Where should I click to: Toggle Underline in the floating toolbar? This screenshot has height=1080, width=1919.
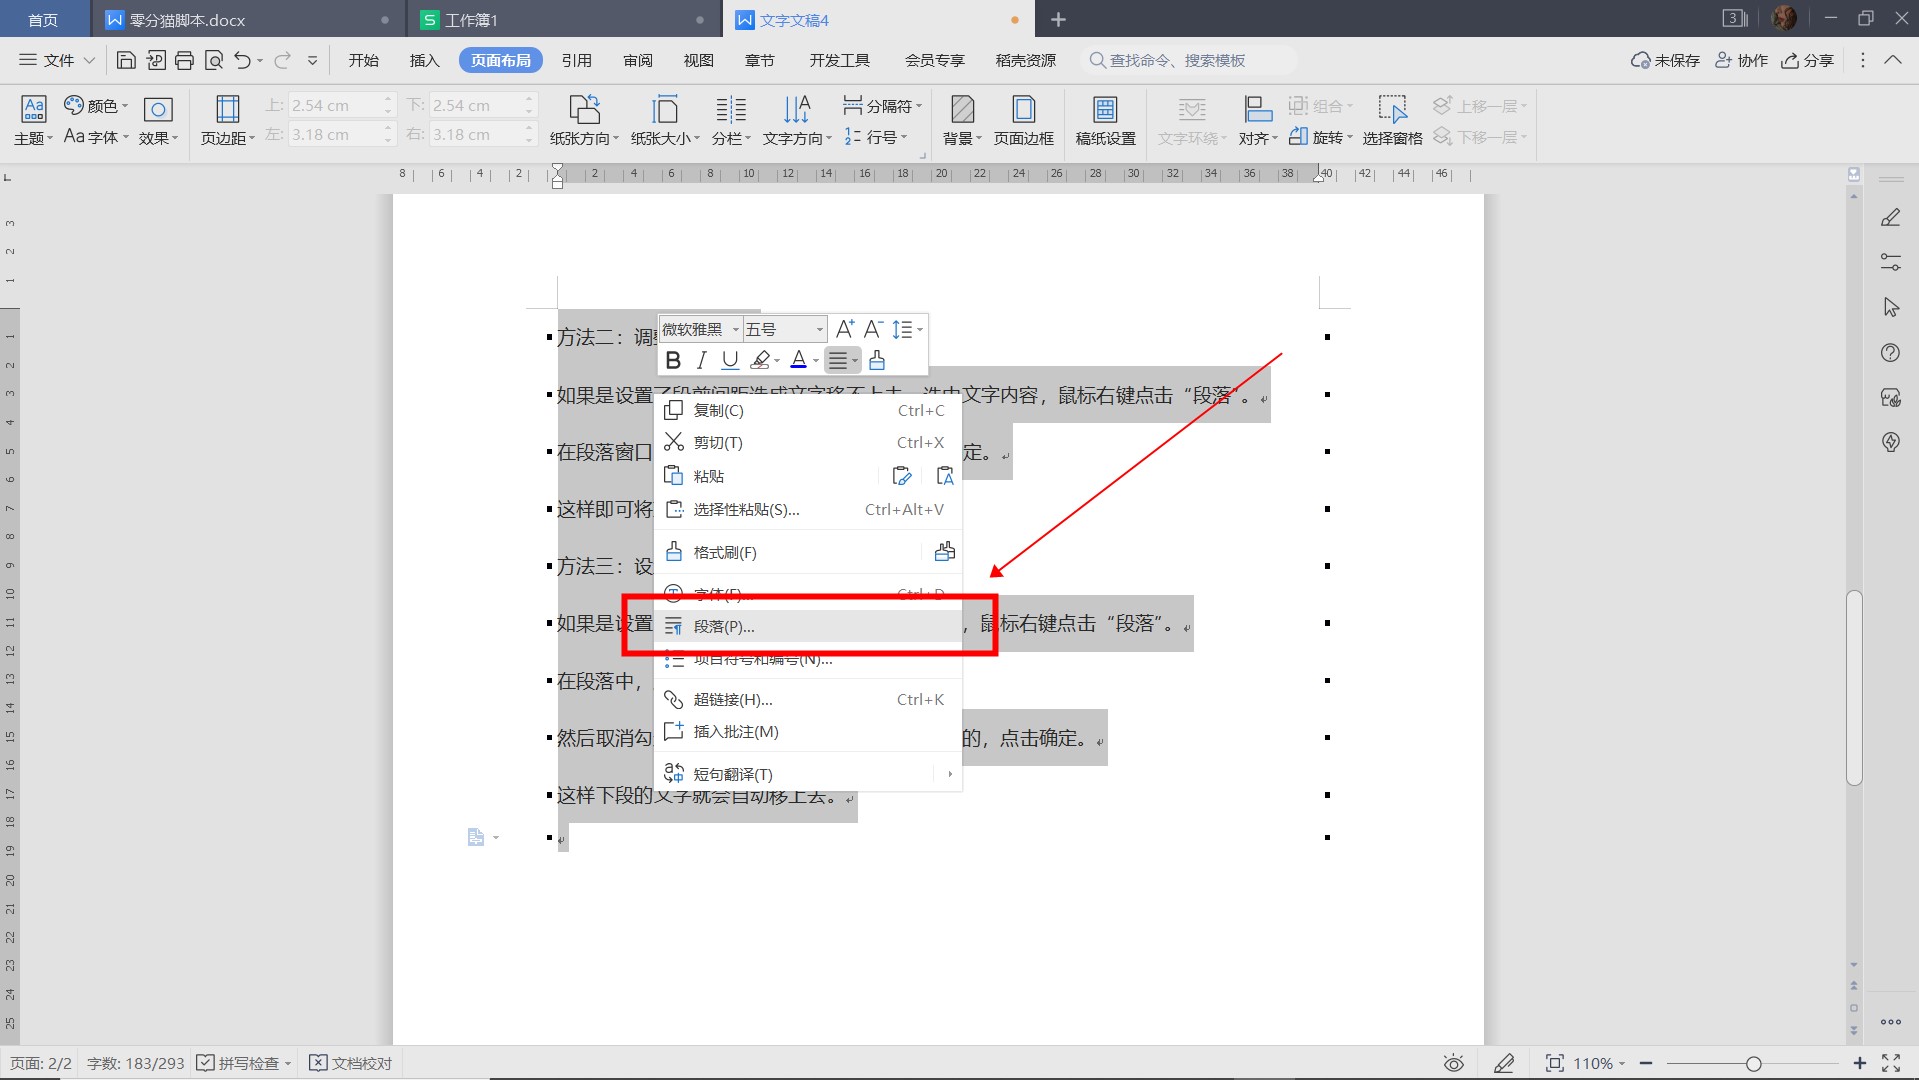[730, 360]
